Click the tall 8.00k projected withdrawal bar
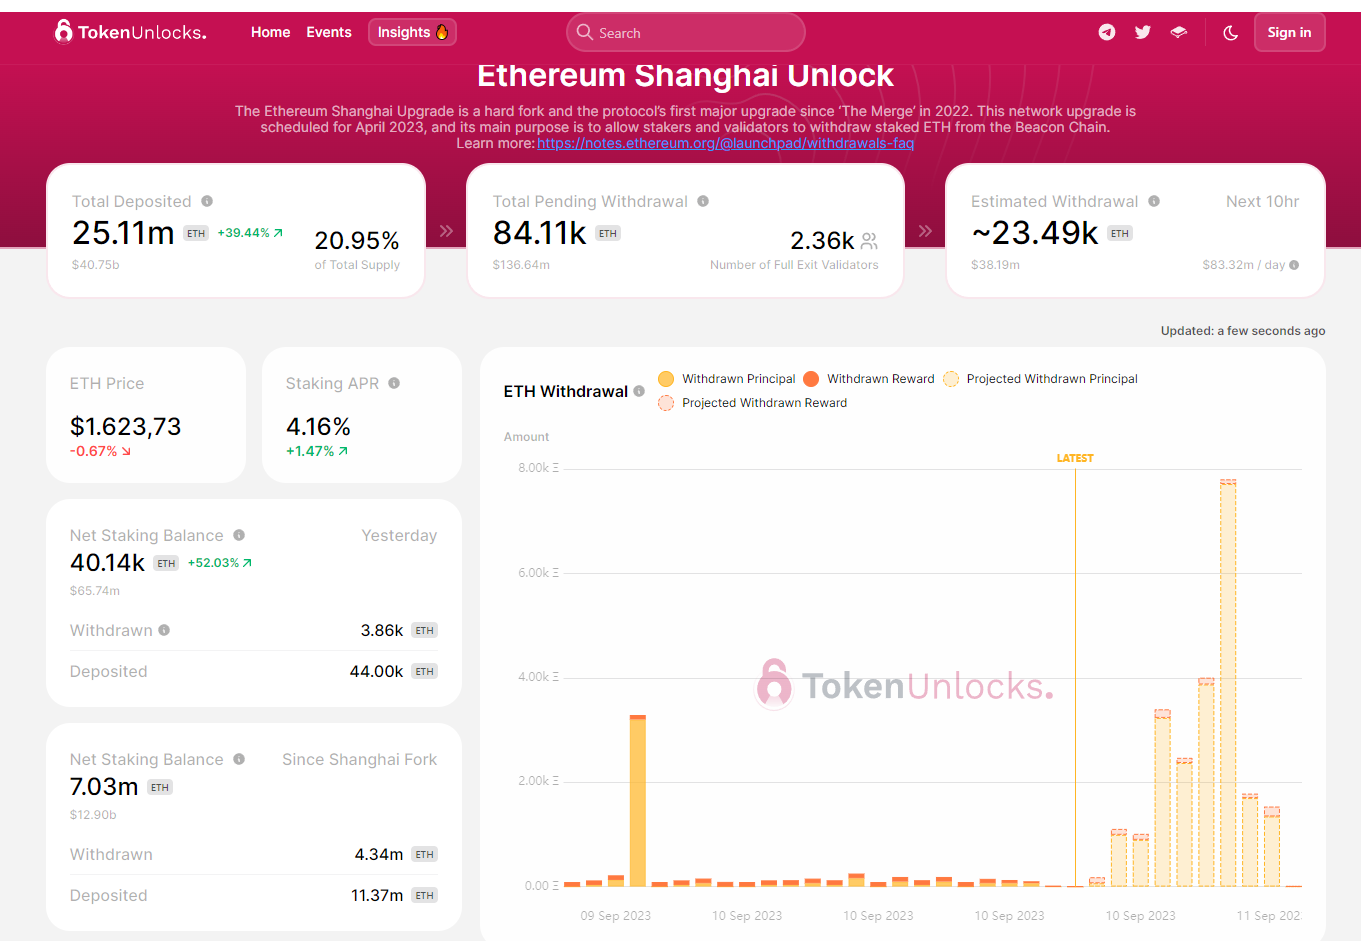Screen dimensions: 1361x941 tap(1228, 683)
